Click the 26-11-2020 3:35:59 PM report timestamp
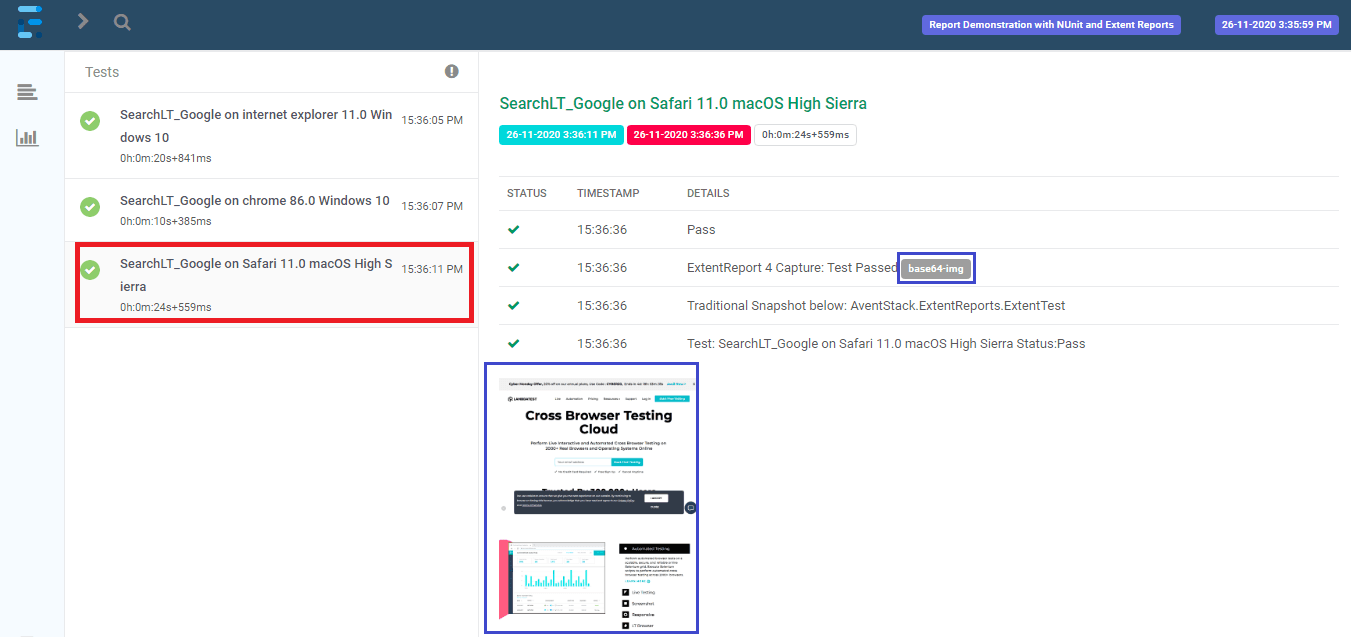Screen dimensions: 1351x637 [x=1276, y=25]
